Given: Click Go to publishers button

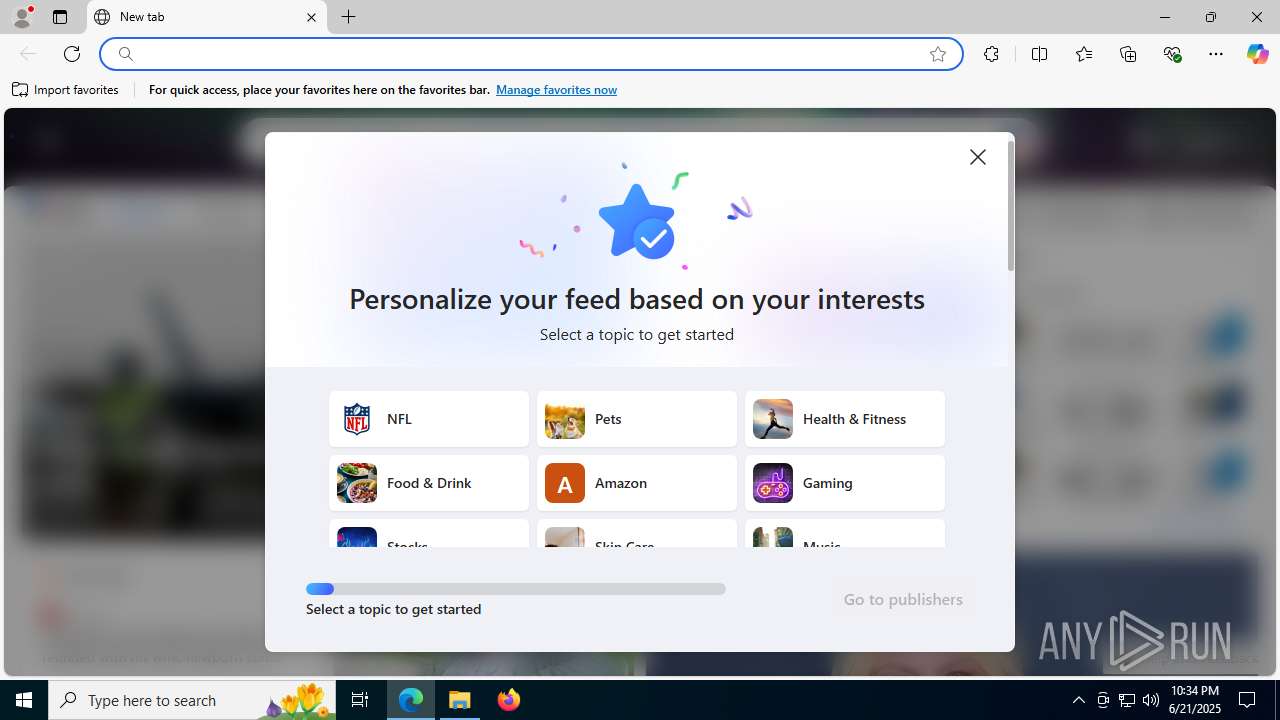Looking at the screenshot, I should point(903,600).
